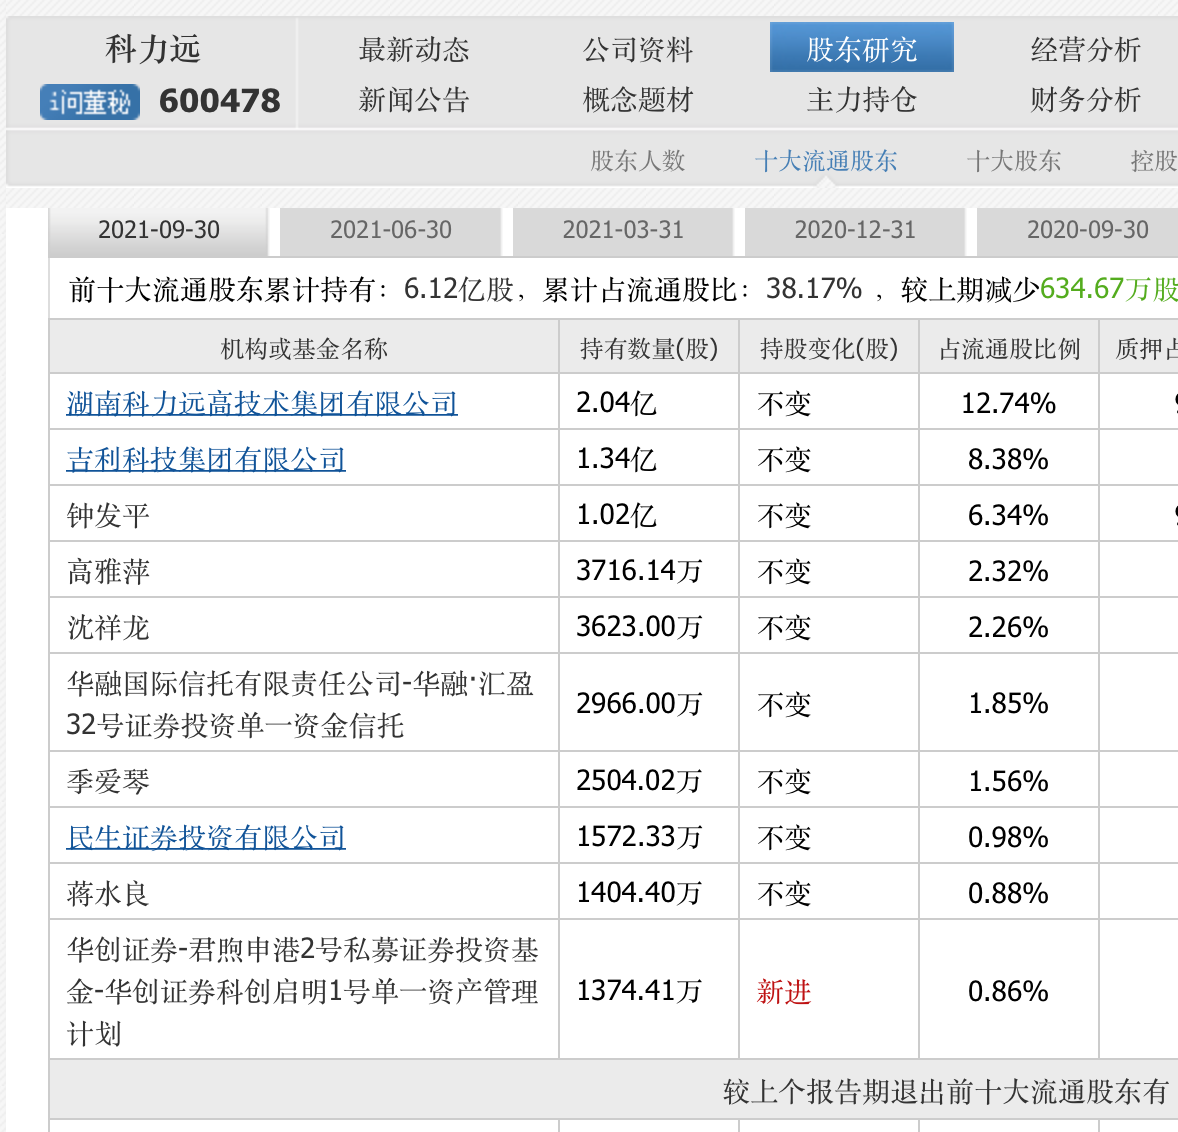Click the 较上个报告期退出前十大流通股东有 heading
The height and width of the screenshot is (1132, 1178).
coord(947,1091)
